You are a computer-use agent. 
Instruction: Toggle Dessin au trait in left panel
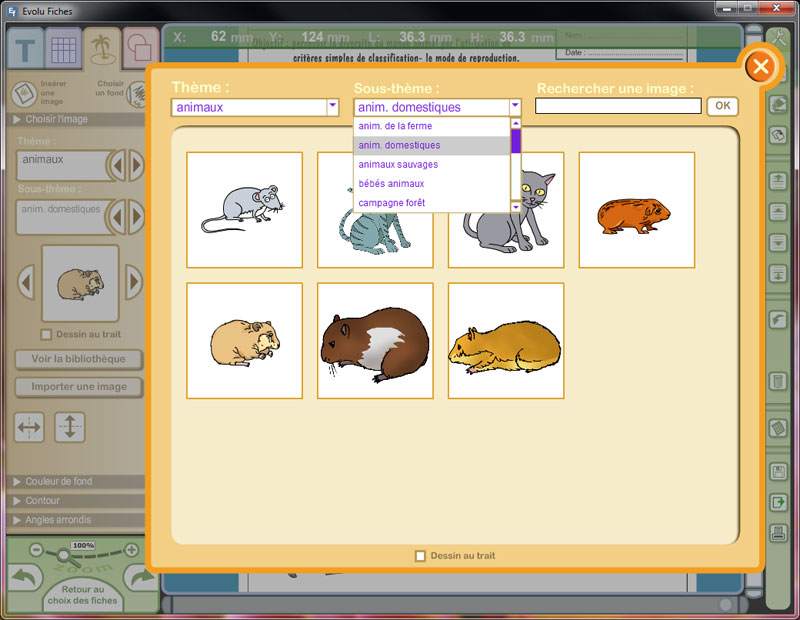pyautogui.click(x=46, y=334)
